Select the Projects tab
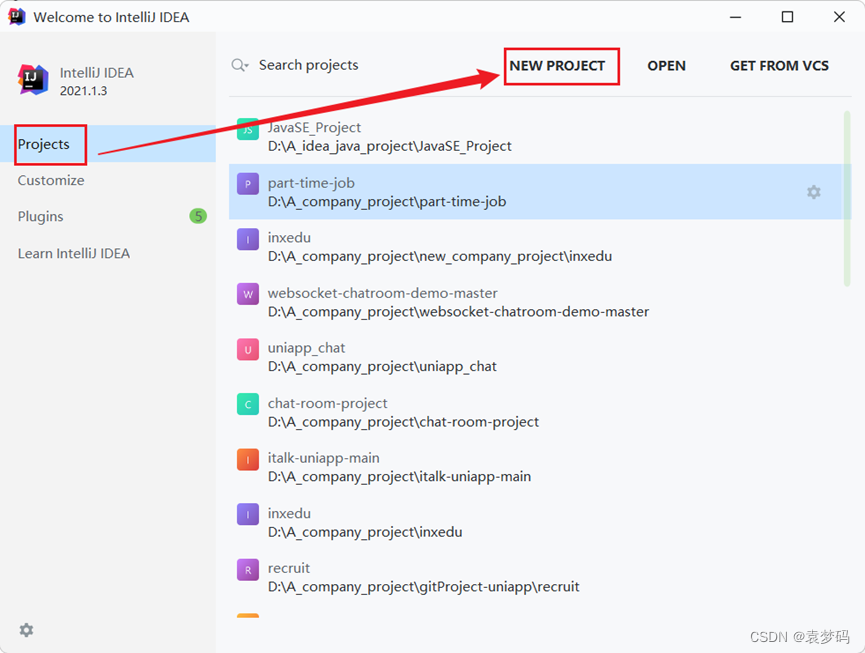865x653 pixels. (x=44, y=144)
